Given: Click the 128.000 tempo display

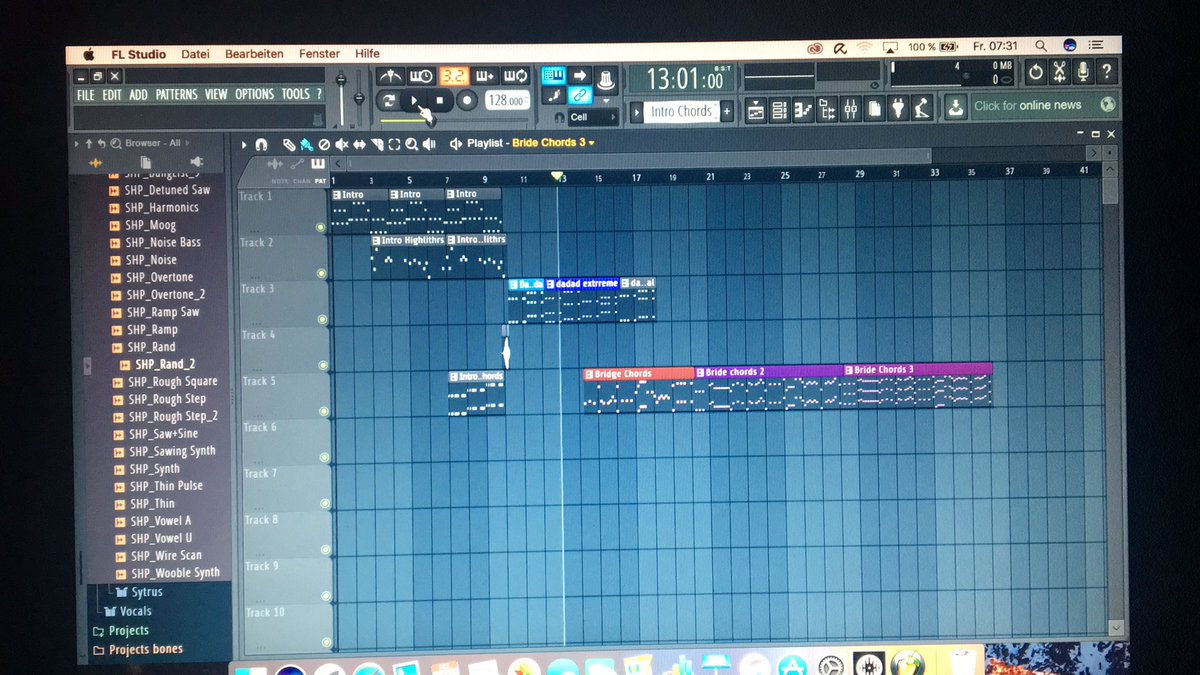Looking at the screenshot, I should (x=508, y=100).
